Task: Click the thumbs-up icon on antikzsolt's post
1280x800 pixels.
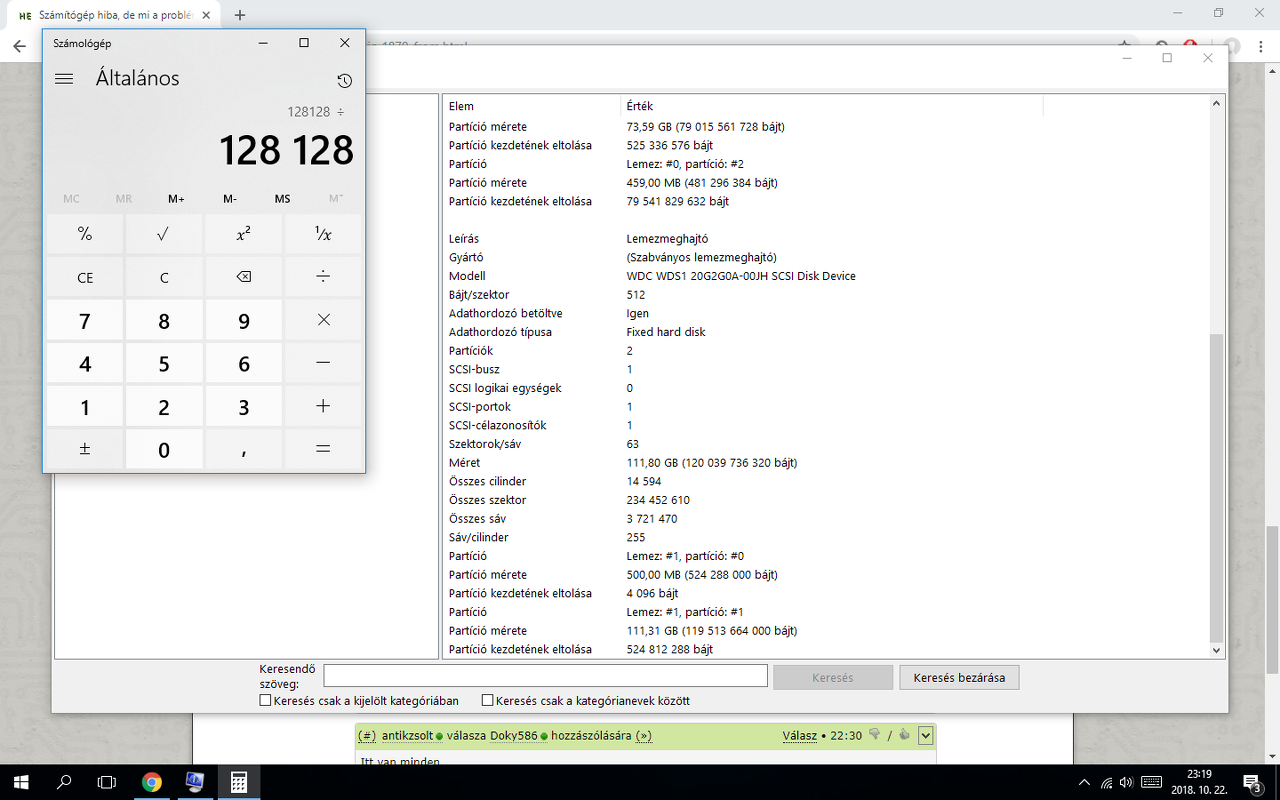Action: pyautogui.click(x=905, y=735)
